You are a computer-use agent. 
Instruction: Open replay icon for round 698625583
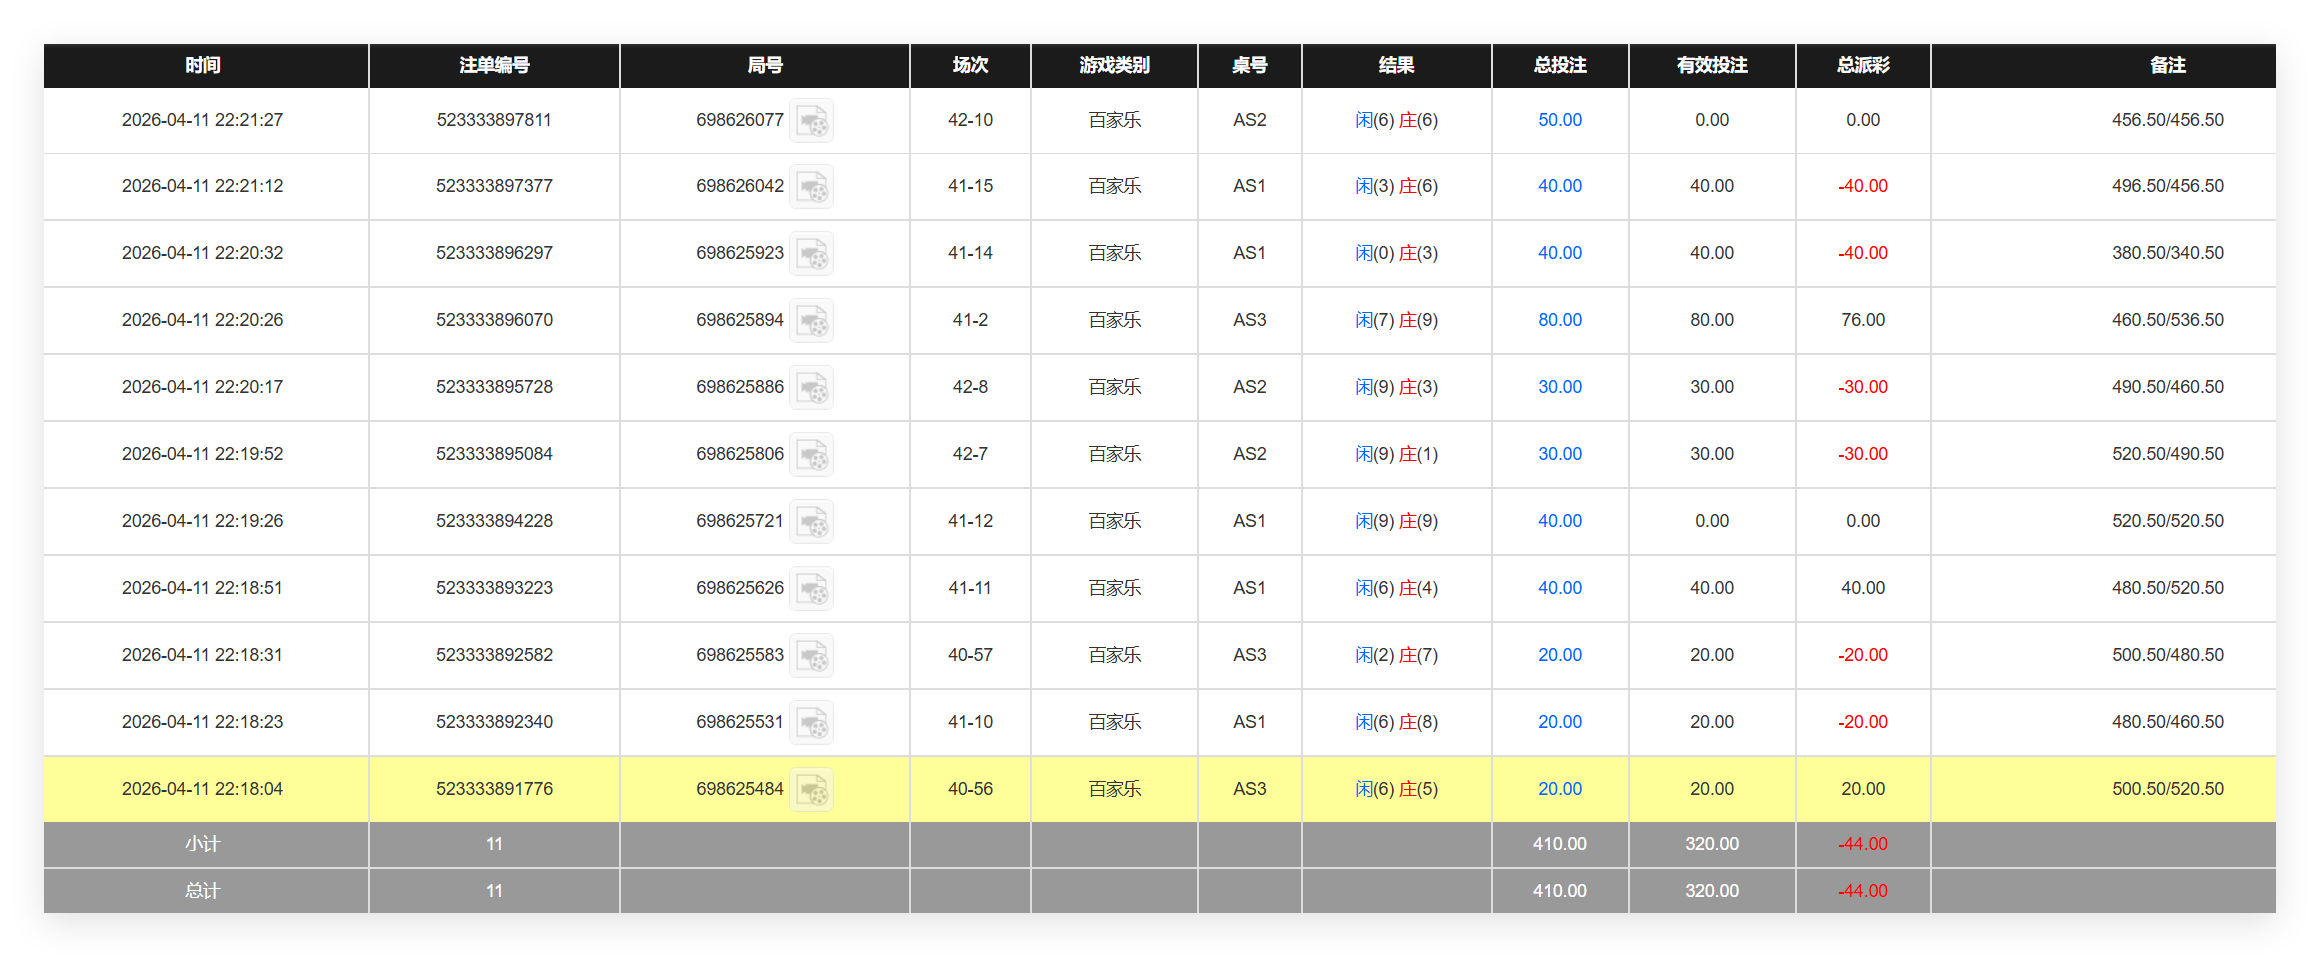coord(811,656)
